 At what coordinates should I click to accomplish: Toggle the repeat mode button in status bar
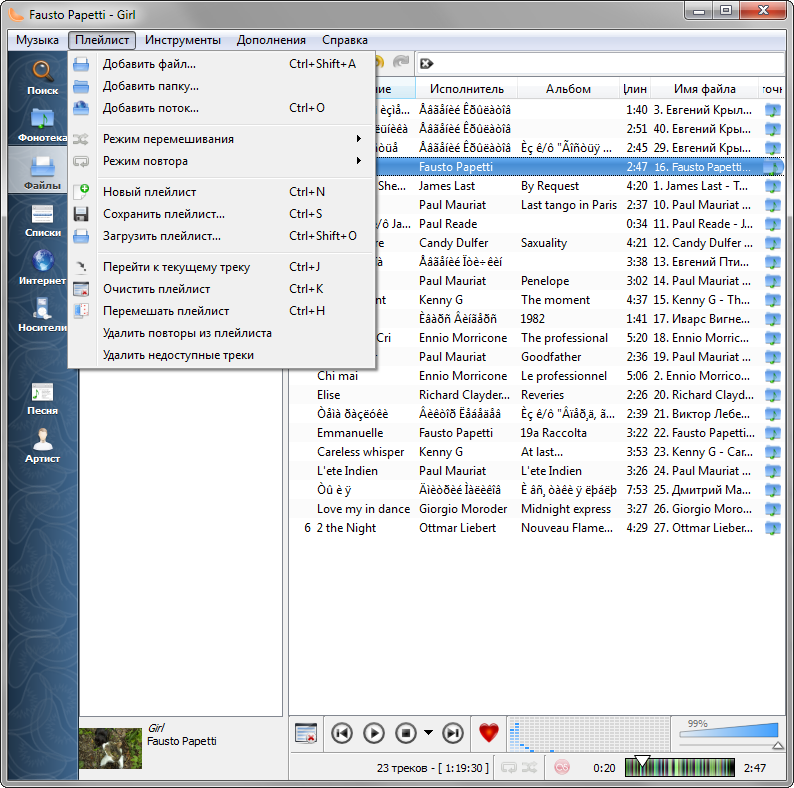click(x=508, y=768)
